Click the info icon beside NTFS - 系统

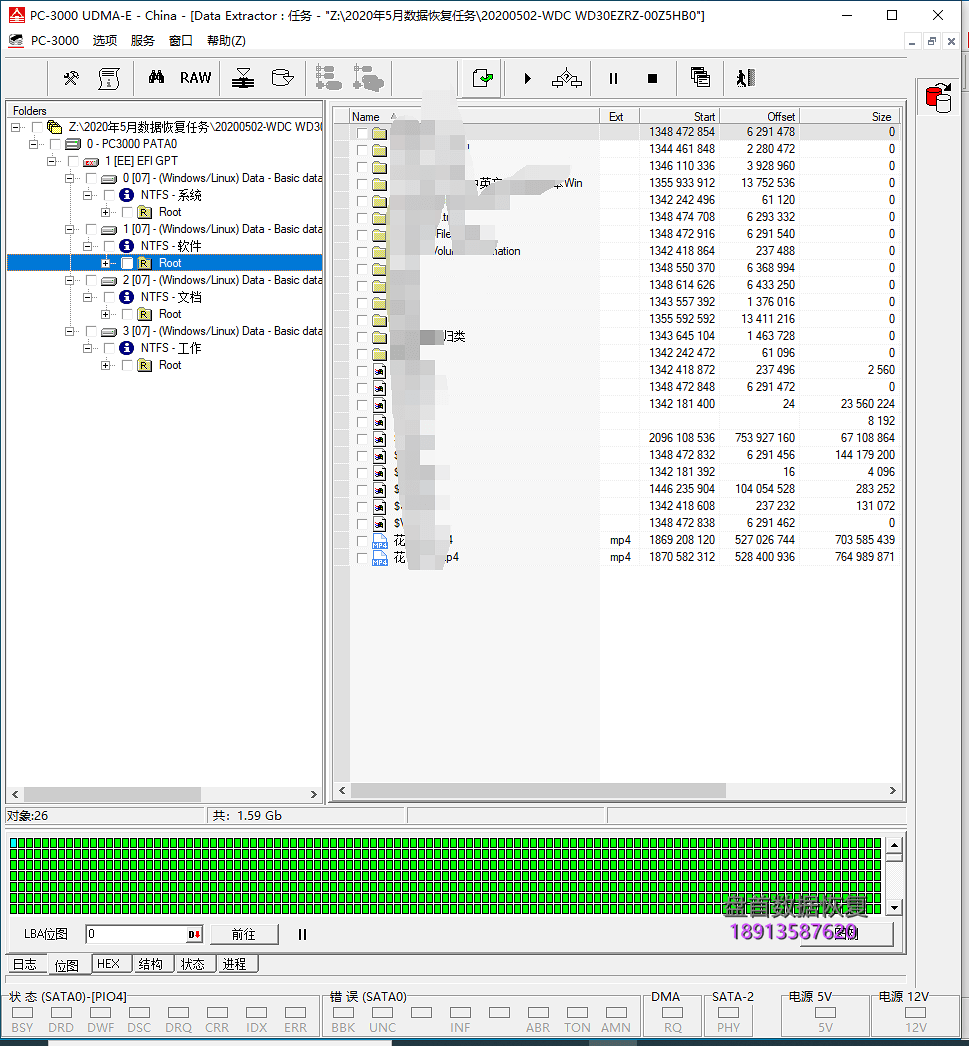coord(127,195)
